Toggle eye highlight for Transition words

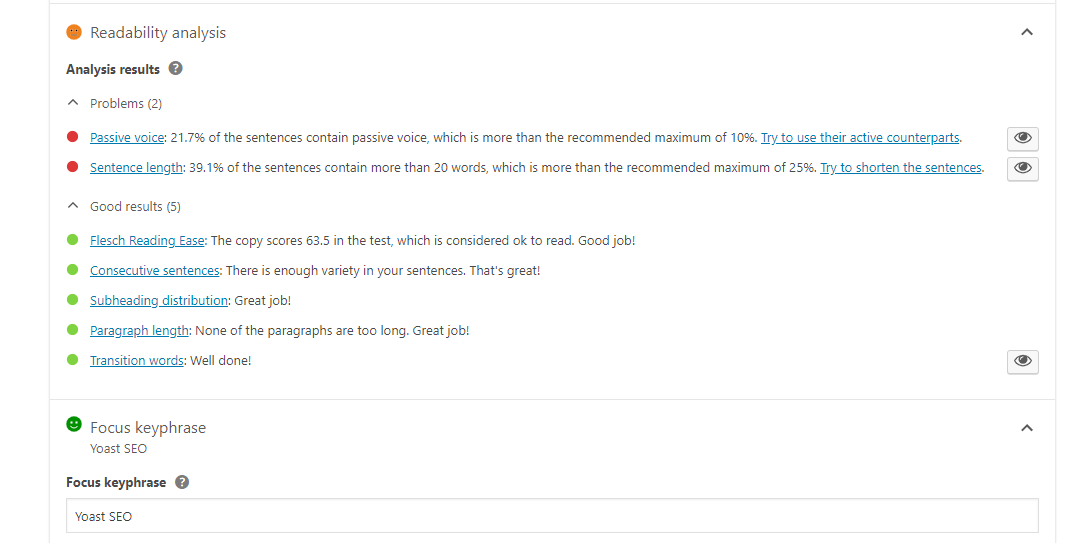pos(1023,361)
